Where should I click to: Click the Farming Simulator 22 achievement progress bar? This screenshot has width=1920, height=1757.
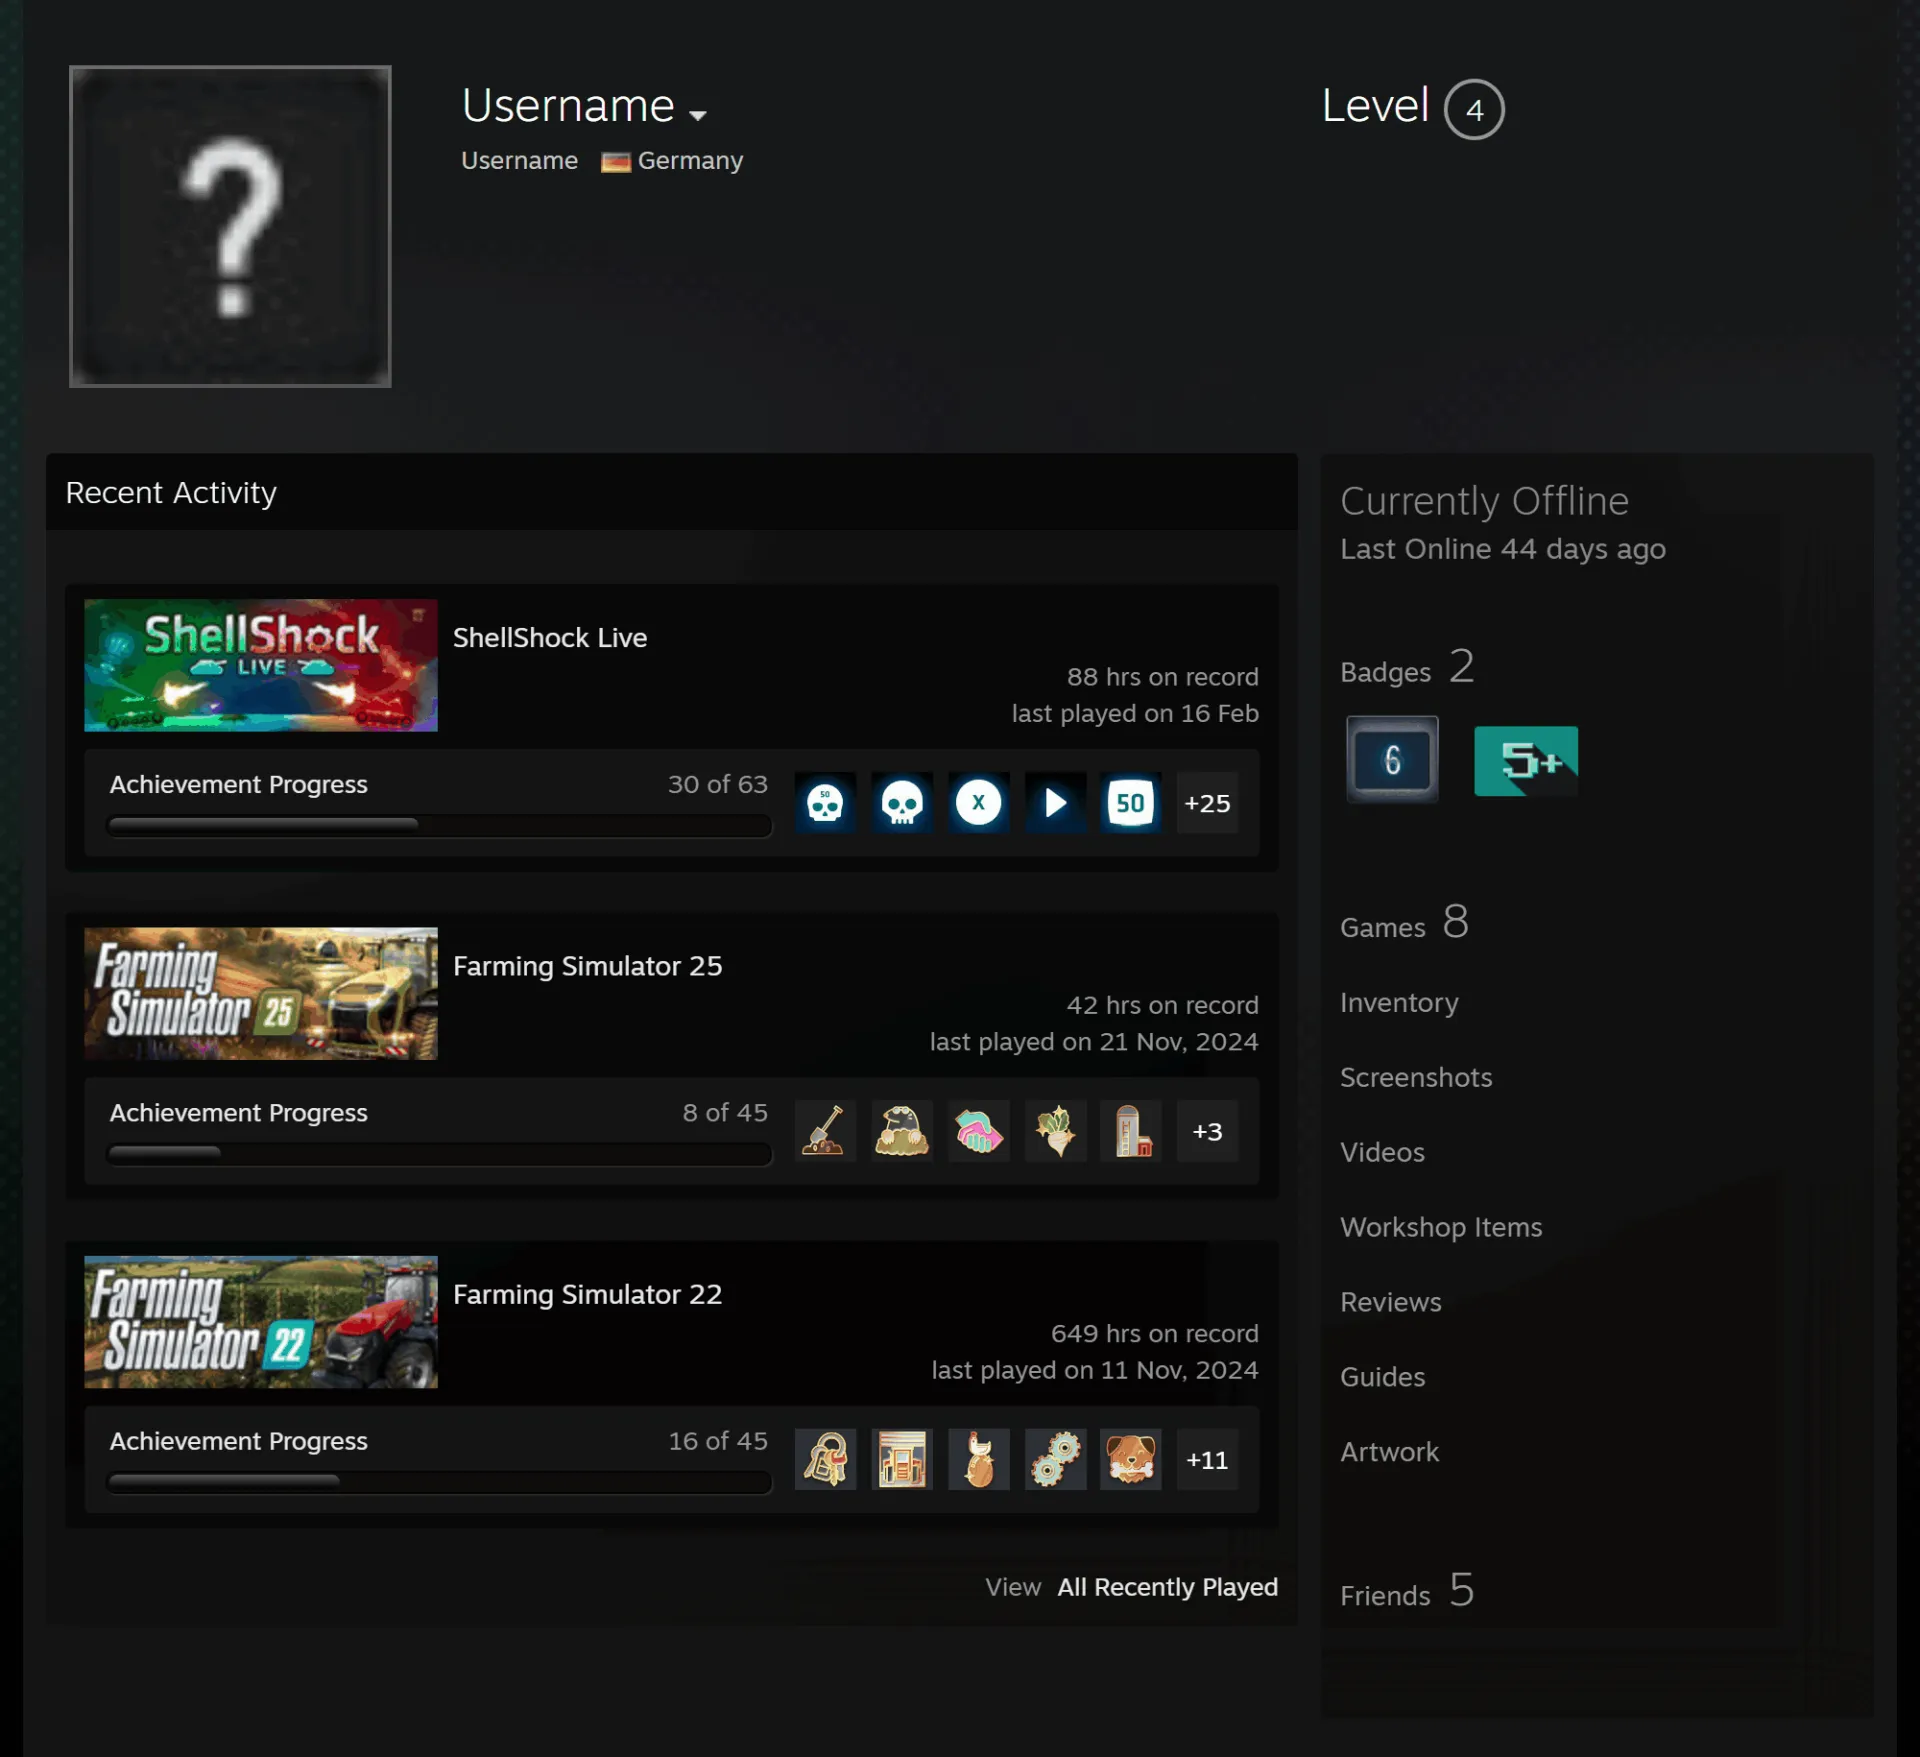tap(439, 1481)
